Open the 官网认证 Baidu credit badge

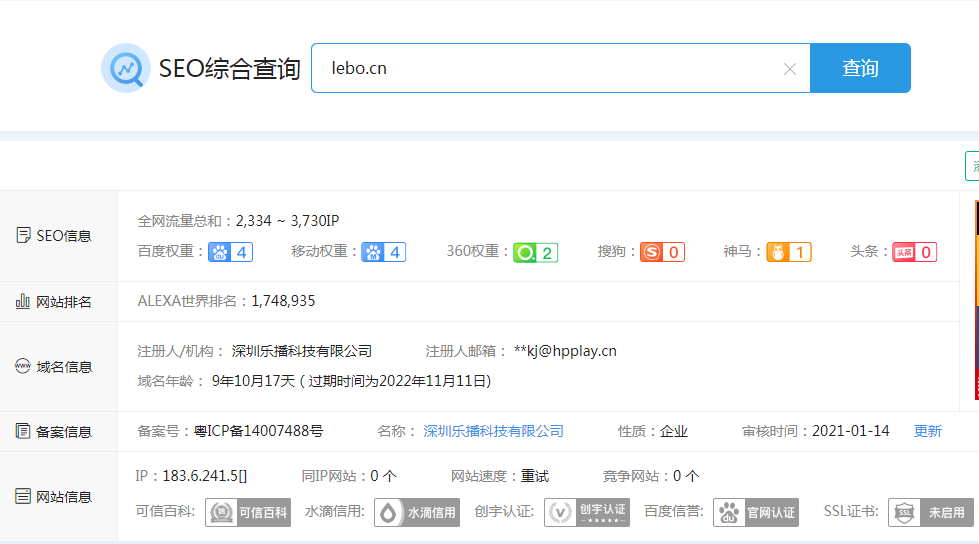pos(756,512)
